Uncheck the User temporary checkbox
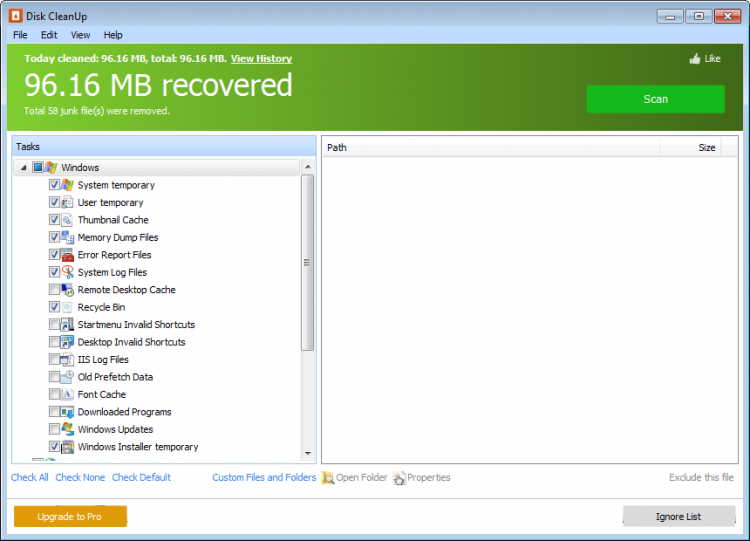The image size is (750, 541). pyautogui.click(x=54, y=202)
